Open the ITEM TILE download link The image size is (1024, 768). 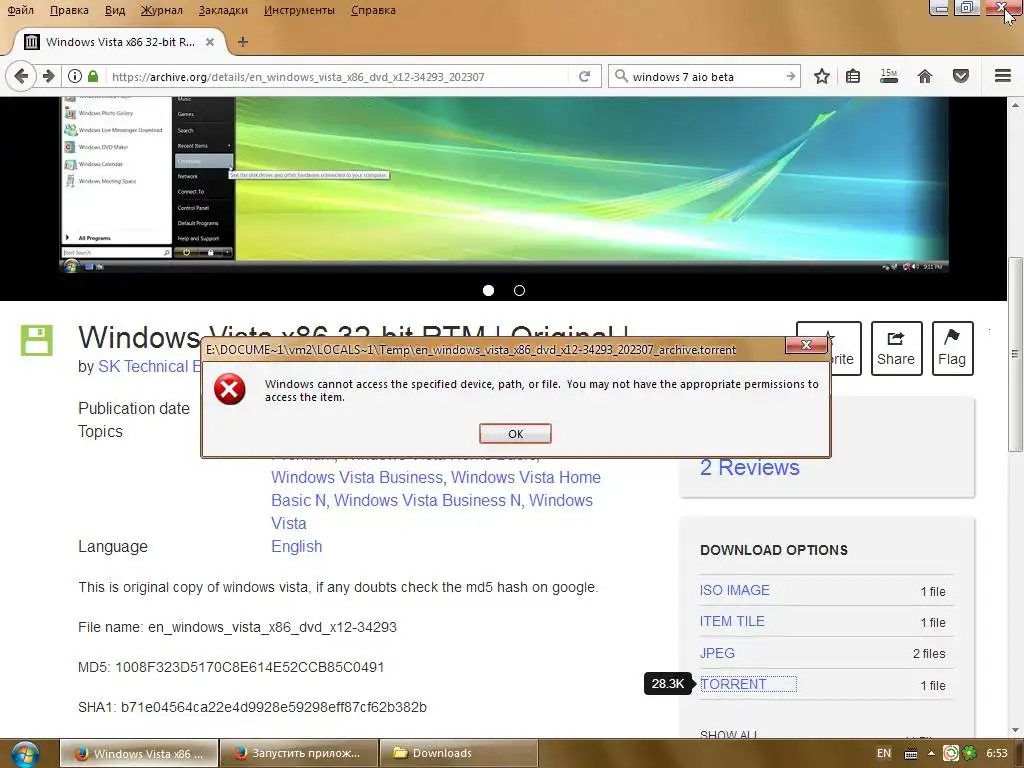(732, 622)
